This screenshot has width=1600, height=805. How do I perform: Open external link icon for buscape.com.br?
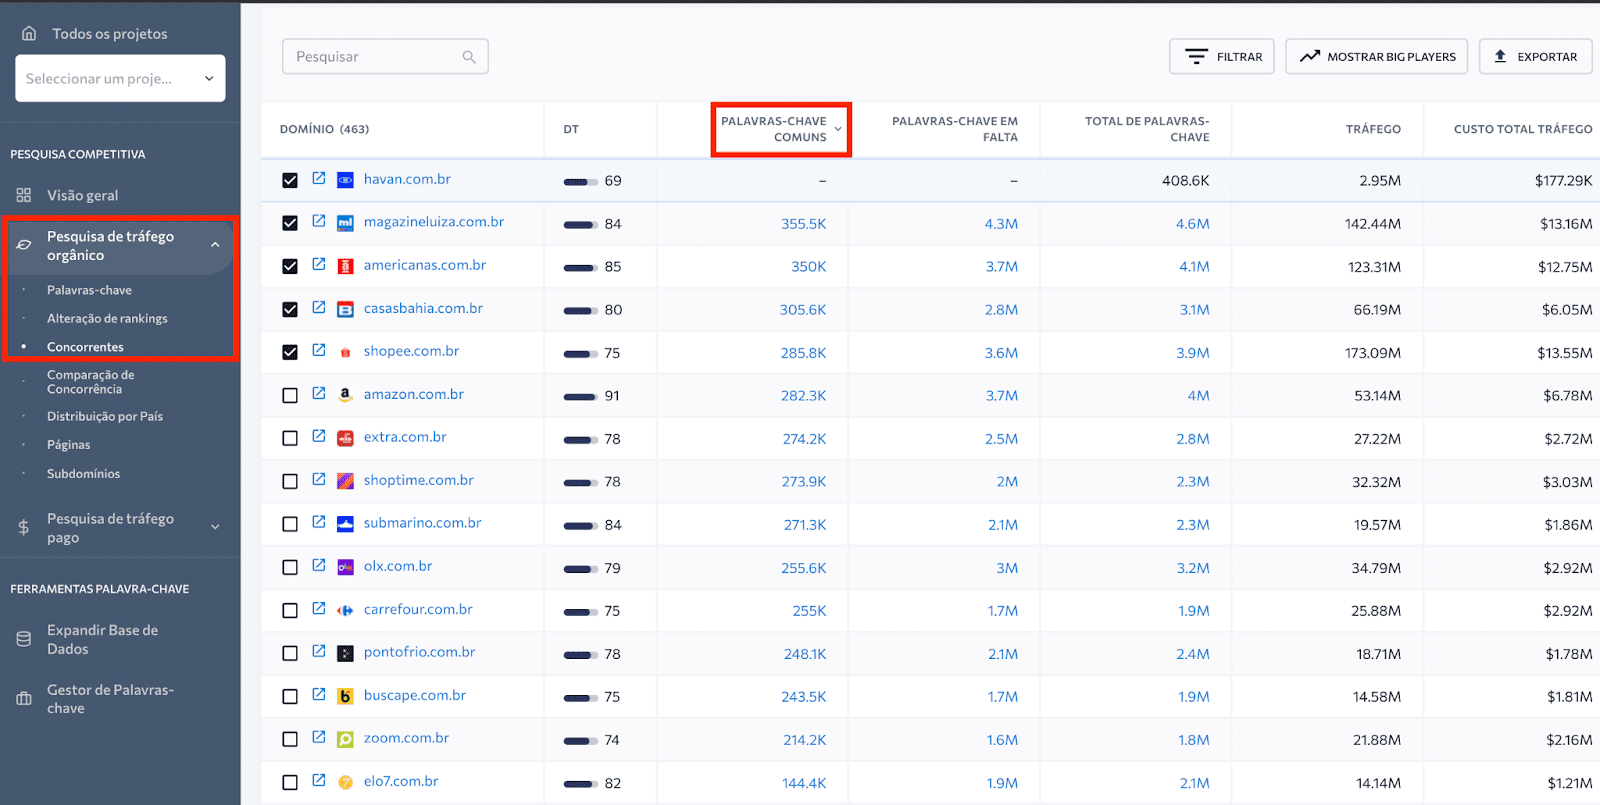click(x=319, y=694)
